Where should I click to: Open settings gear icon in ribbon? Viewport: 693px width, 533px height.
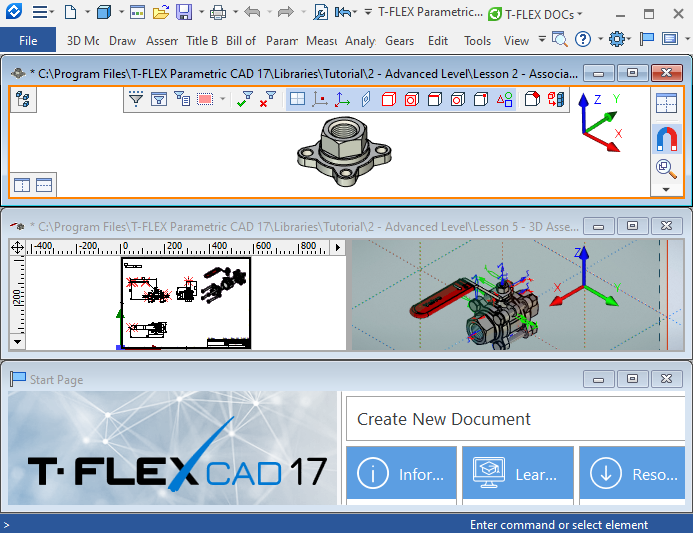pyautogui.click(x=616, y=39)
